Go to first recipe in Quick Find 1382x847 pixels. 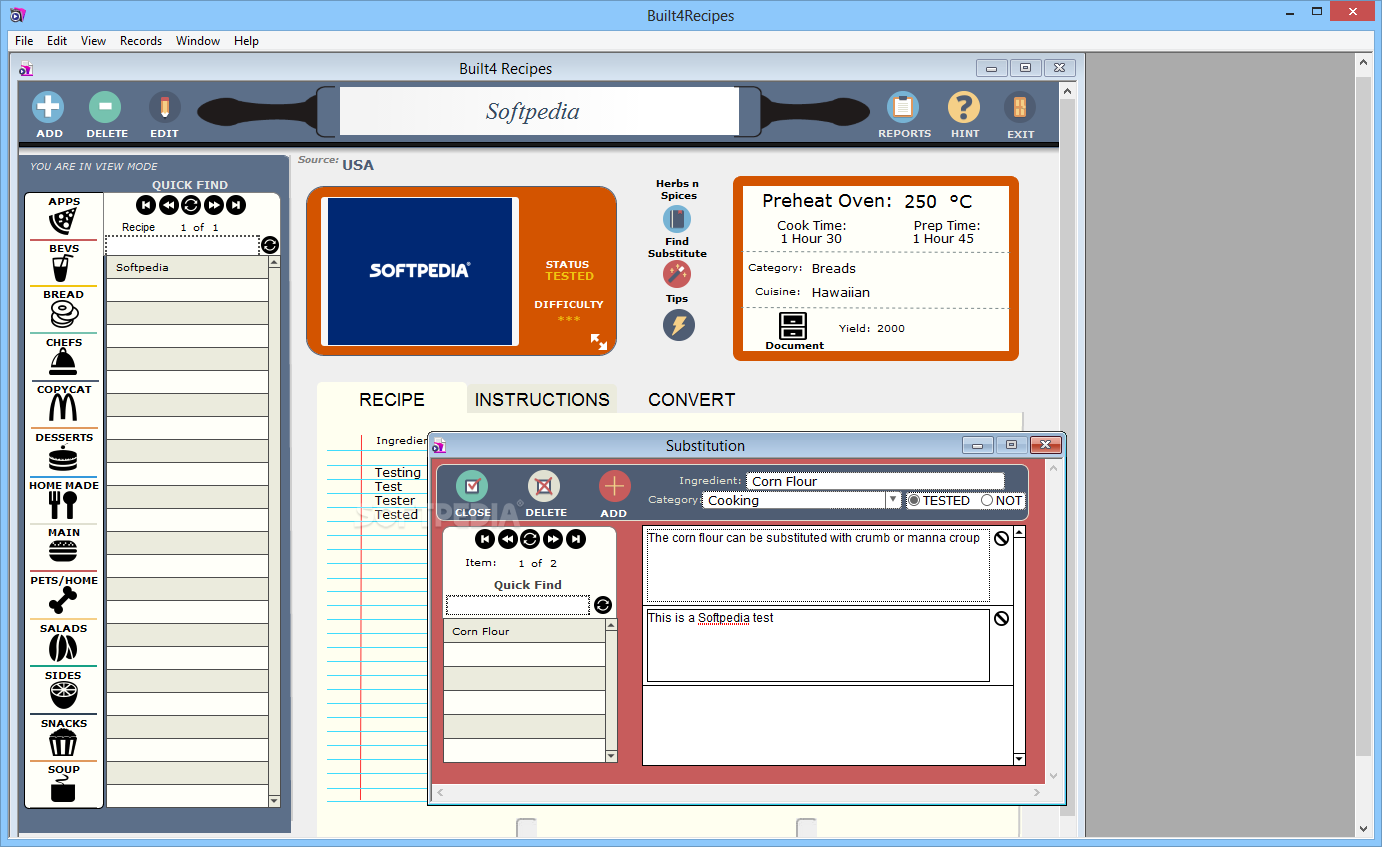[145, 205]
